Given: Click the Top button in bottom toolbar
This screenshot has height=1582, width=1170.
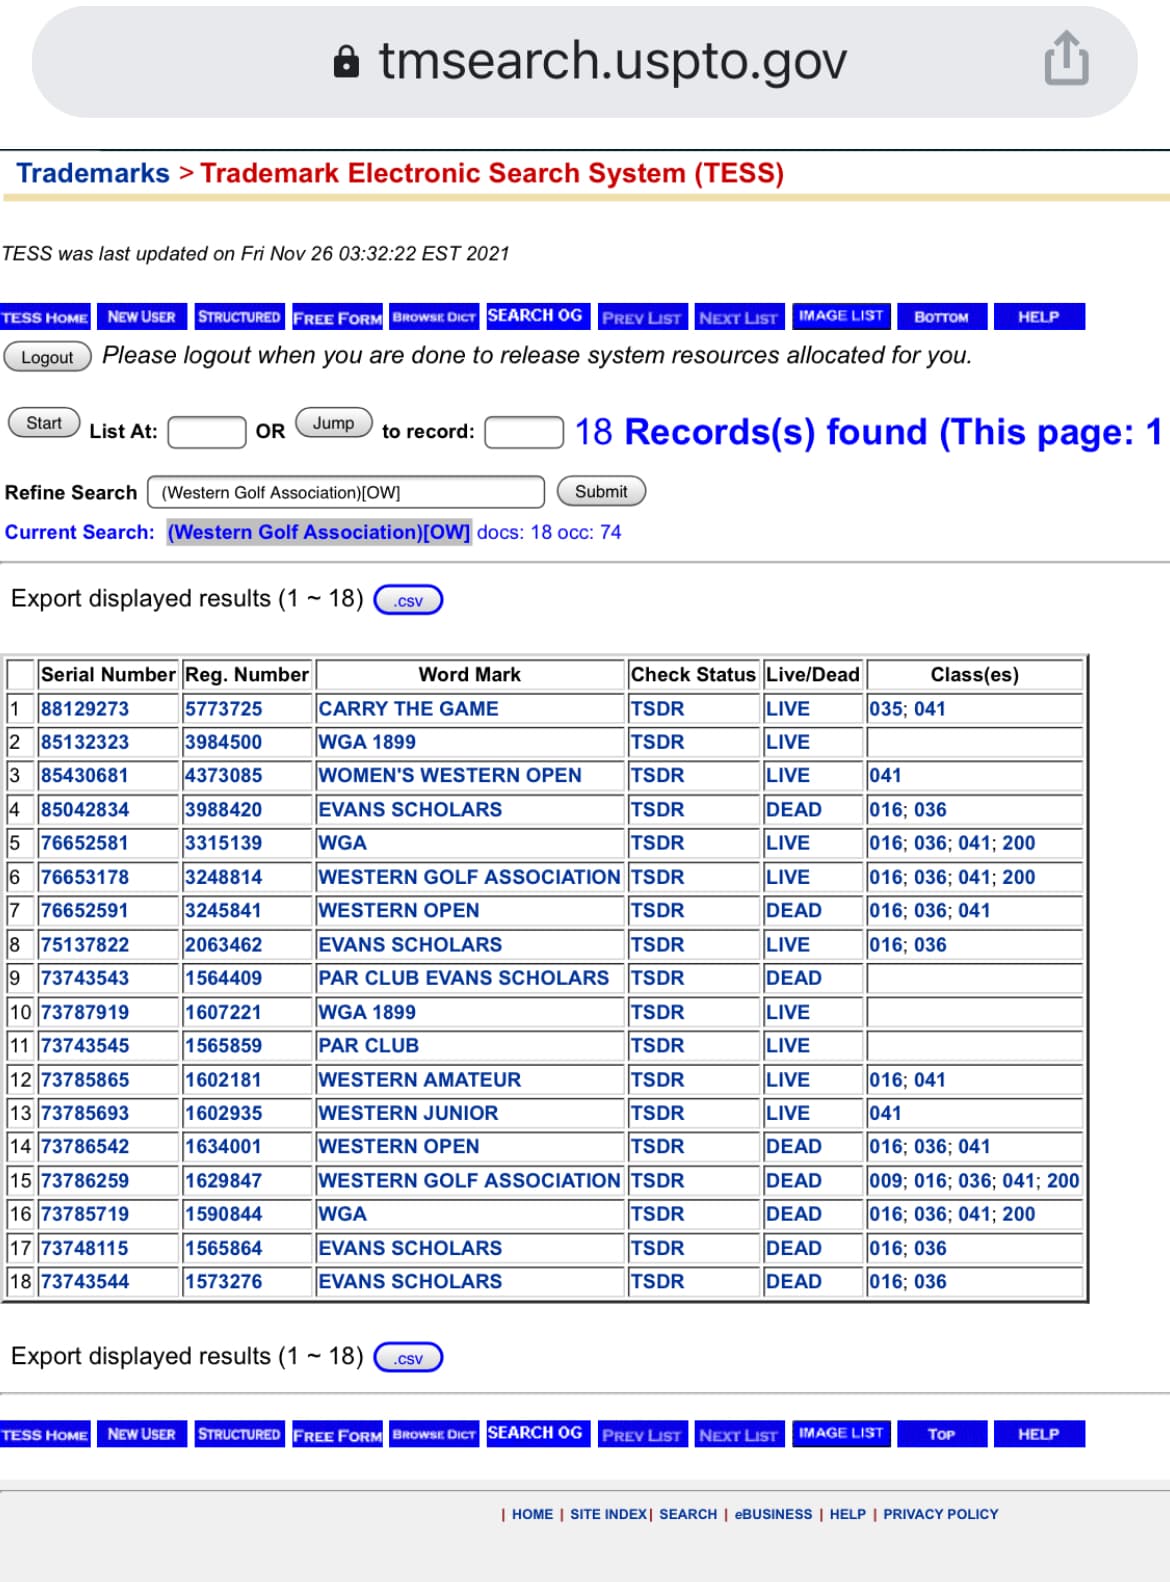Looking at the screenshot, I should click(x=941, y=1434).
